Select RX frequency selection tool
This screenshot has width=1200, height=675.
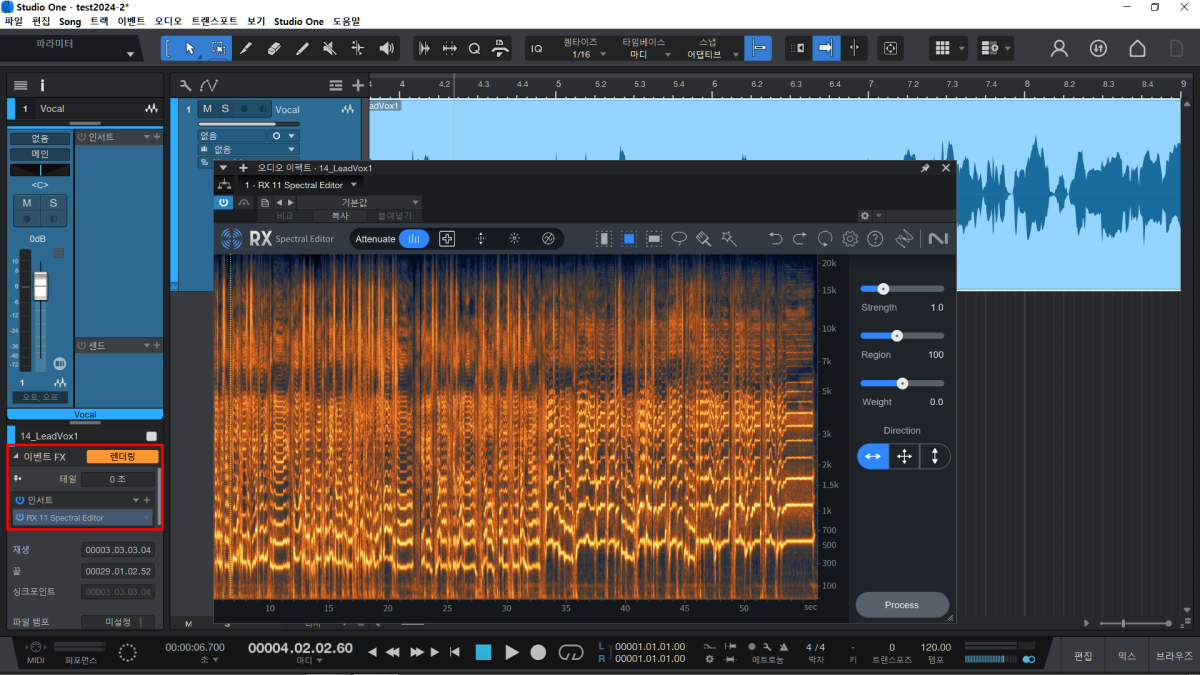click(x=654, y=239)
